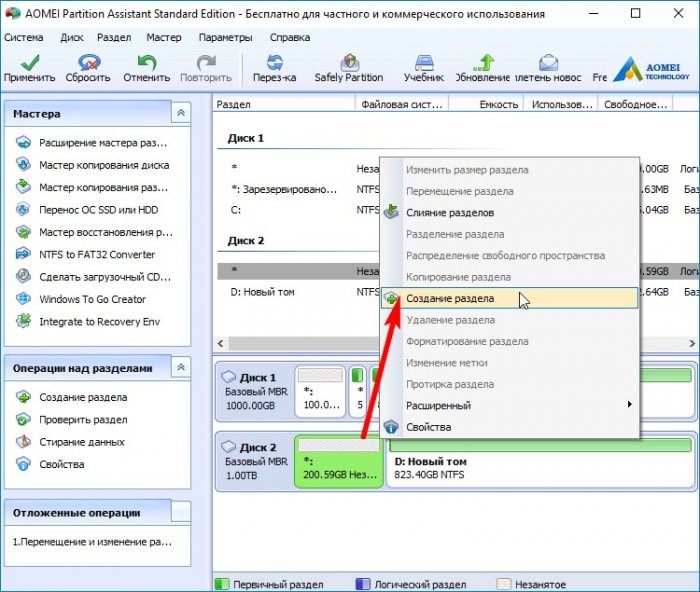
Task: Open the Safely Partition toolbar icon
Action: tap(350, 63)
